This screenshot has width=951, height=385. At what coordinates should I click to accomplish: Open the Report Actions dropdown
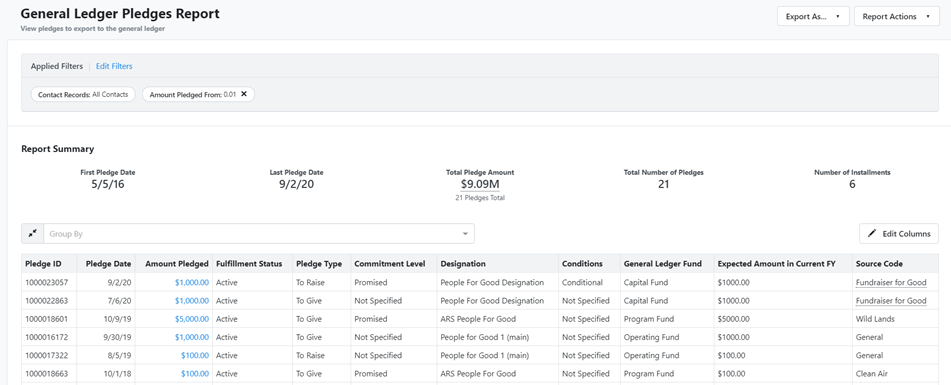pyautogui.click(x=896, y=16)
